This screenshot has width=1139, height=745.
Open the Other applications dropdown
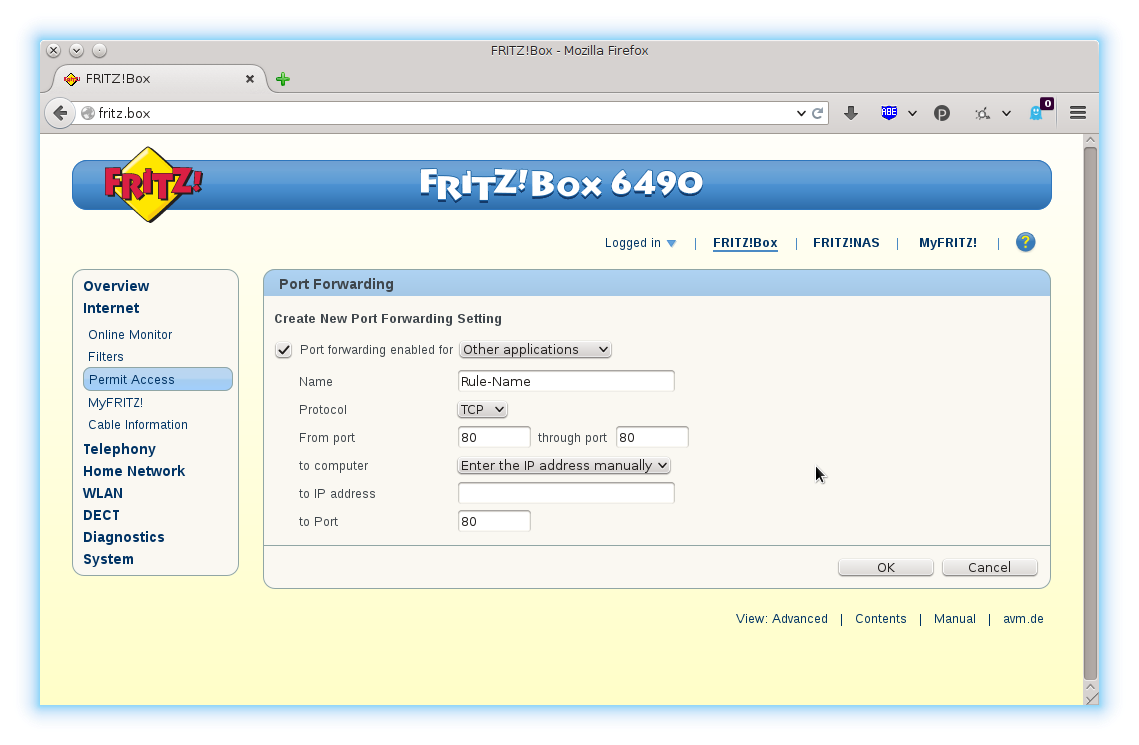click(535, 349)
